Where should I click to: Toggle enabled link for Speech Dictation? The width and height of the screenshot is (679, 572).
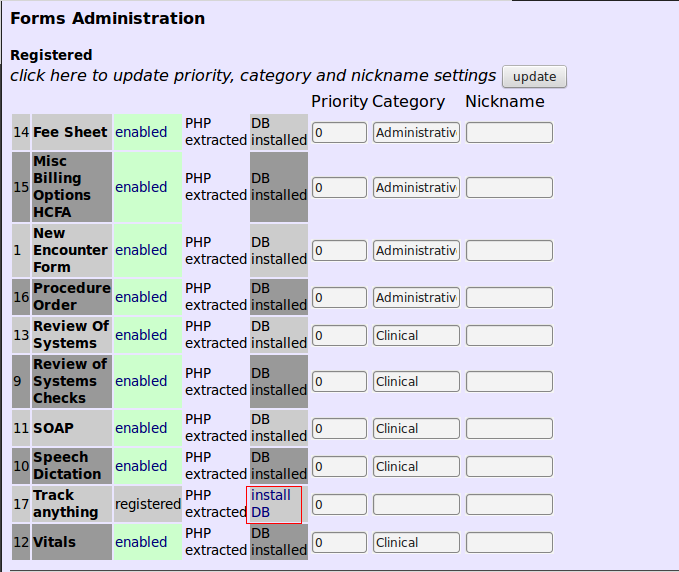(x=141, y=466)
